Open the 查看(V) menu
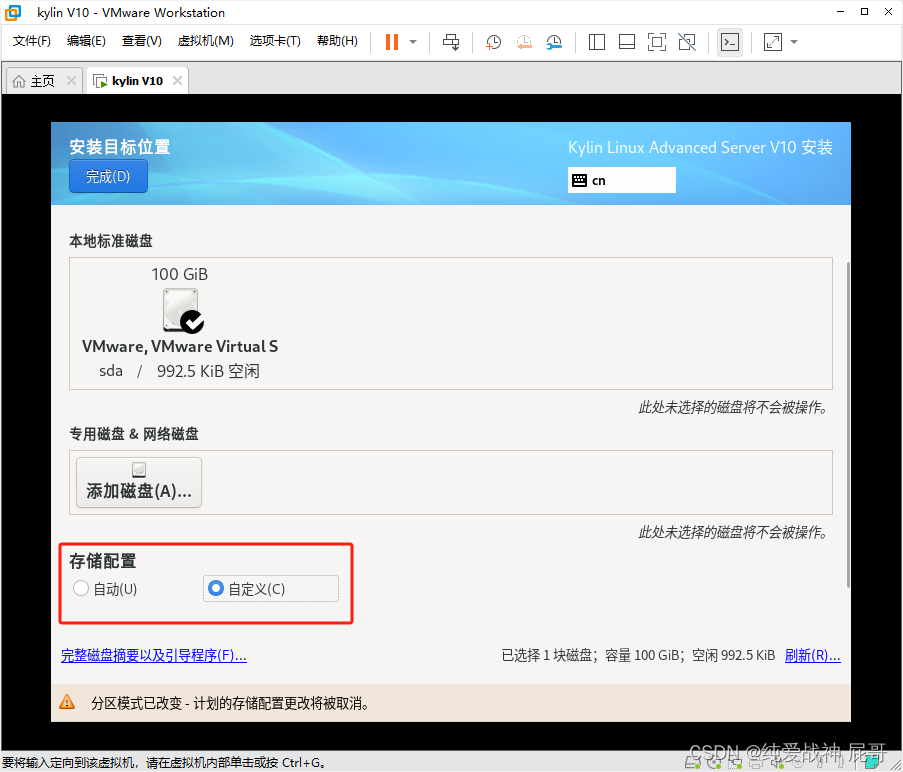The height and width of the screenshot is (772, 903). coord(142,41)
